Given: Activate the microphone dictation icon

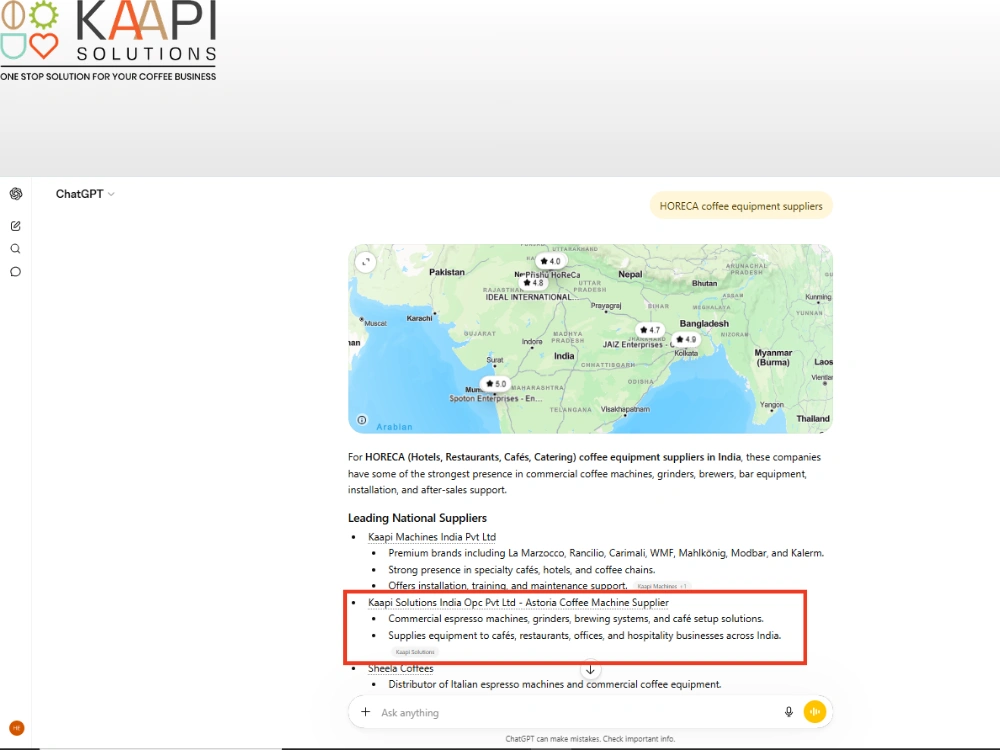Looking at the screenshot, I should point(788,712).
